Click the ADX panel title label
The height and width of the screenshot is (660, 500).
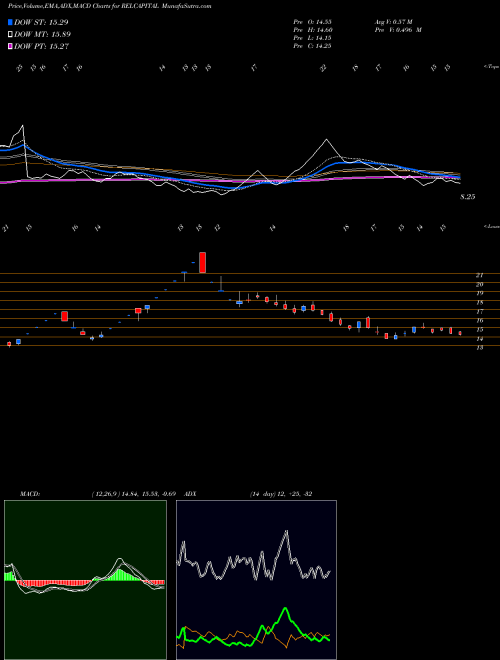click(x=190, y=494)
